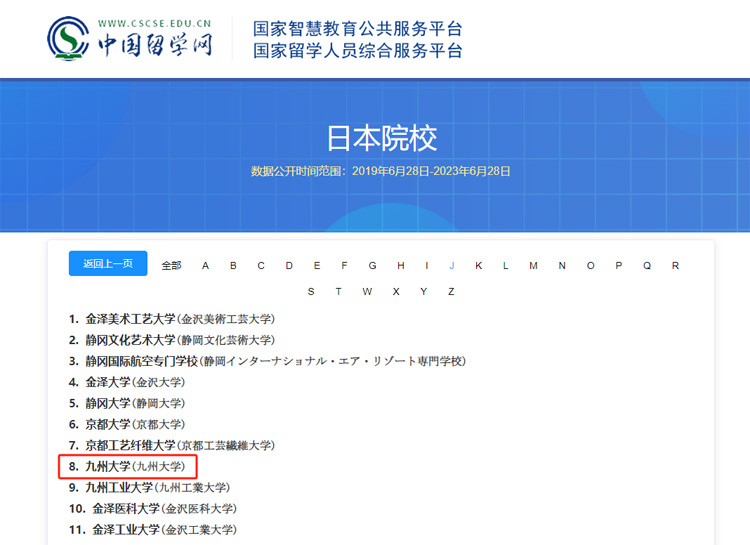Click the 中国留学网 logo
Image resolution: width=750 pixels, height=545 pixels.
pos(130,38)
